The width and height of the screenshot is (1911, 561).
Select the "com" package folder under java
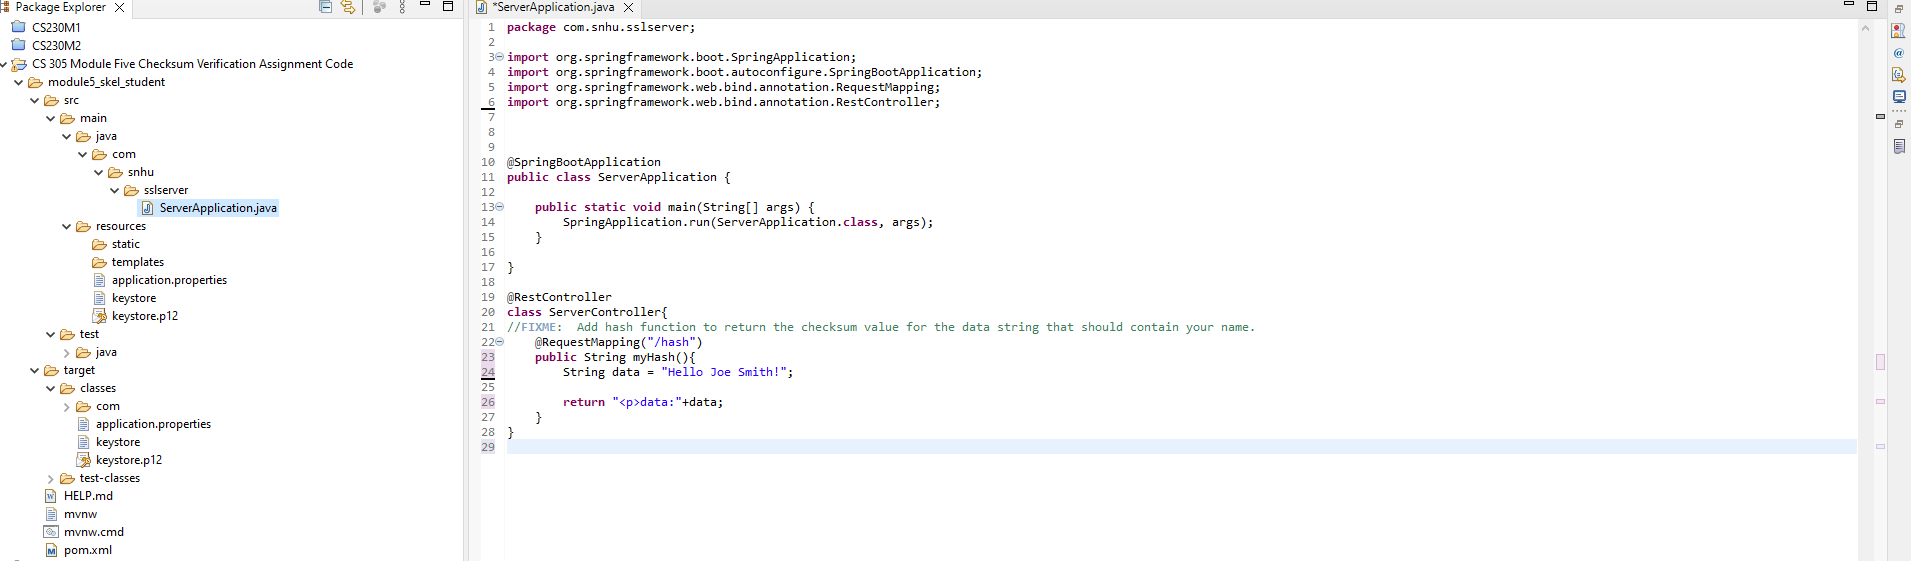click(x=124, y=154)
